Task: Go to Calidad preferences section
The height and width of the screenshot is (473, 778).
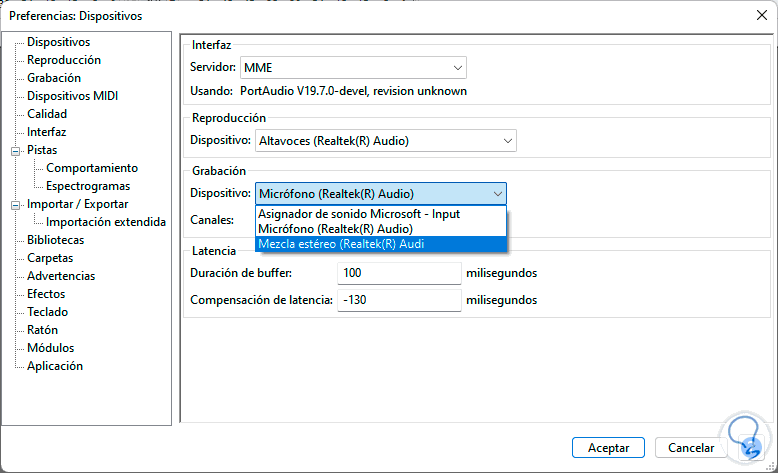Action: [47, 114]
